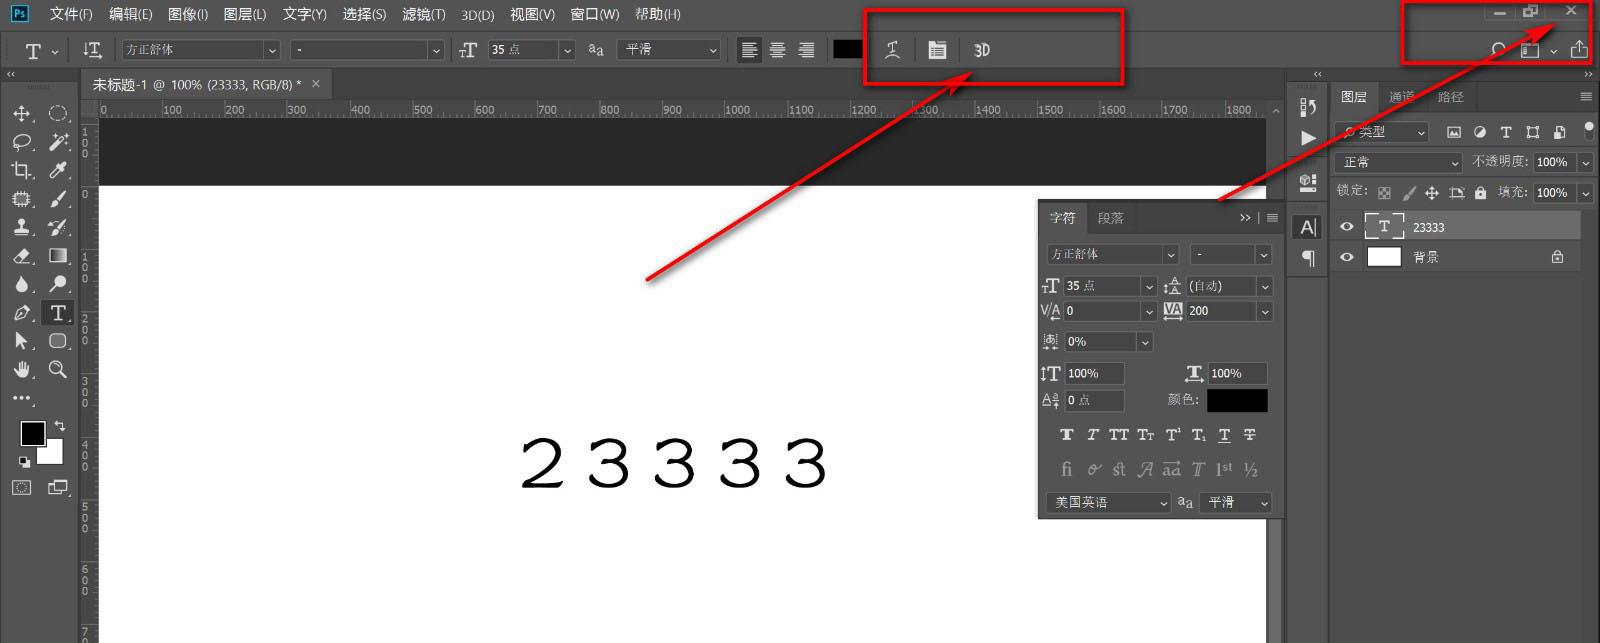This screenshot has height=643, width=1600.
Task: Toggle faux bold in Character panel
Action: tap(1066, 435)
